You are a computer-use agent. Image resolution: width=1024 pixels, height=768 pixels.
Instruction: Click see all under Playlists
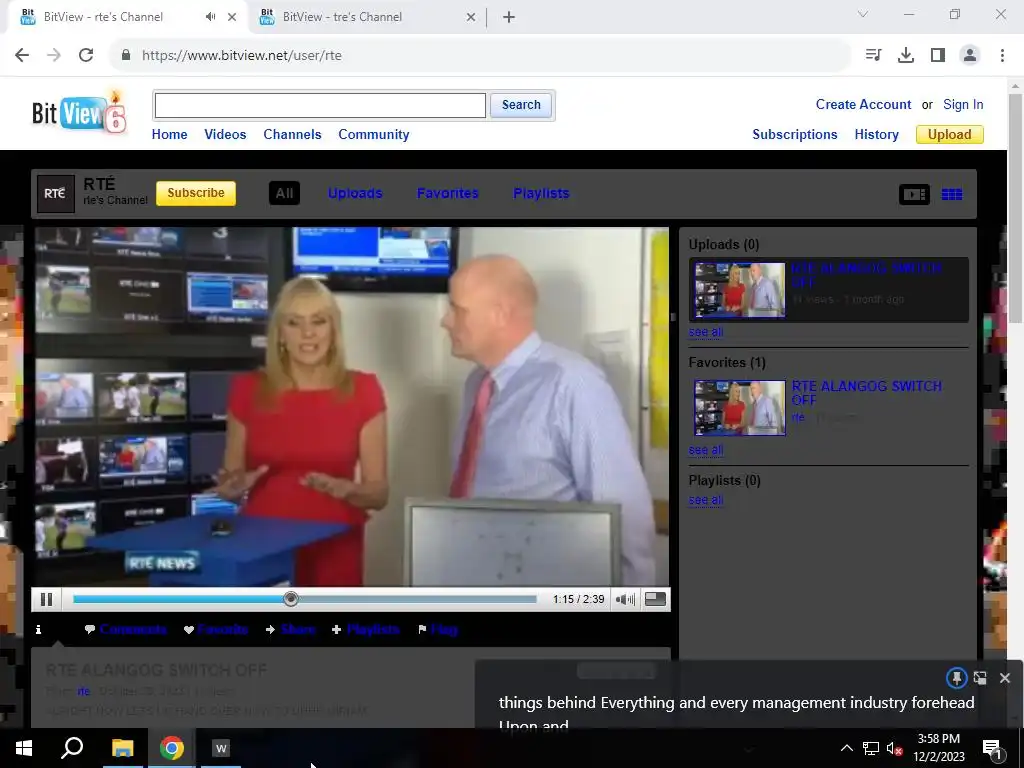point(706,500)
